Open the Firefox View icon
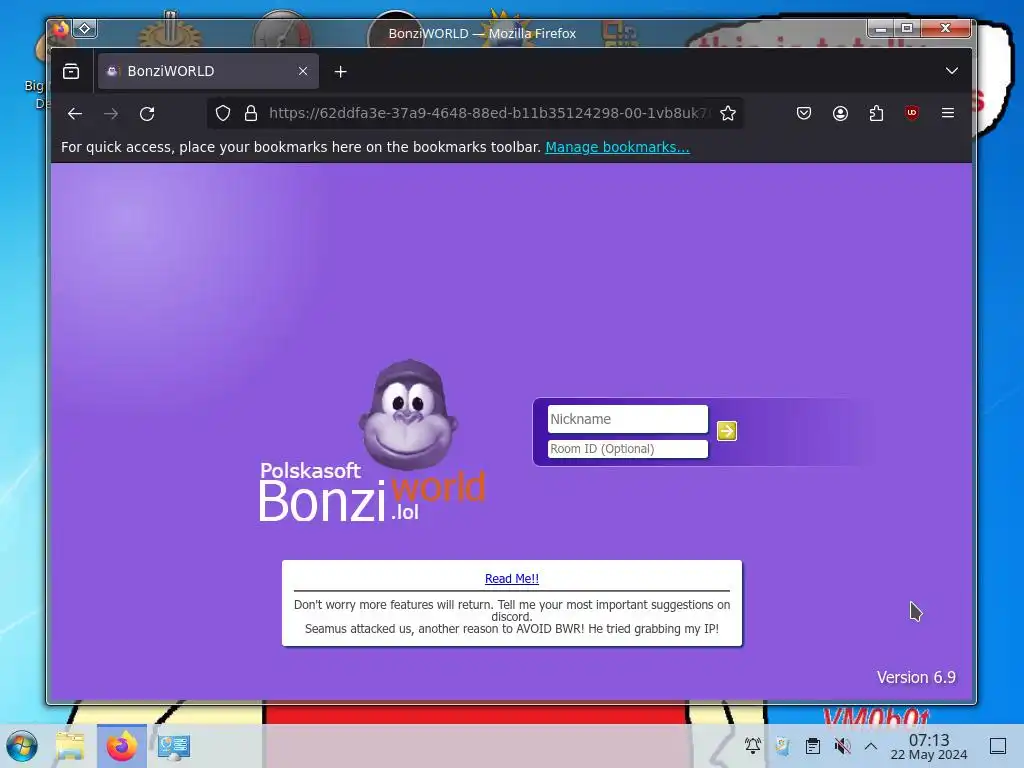 click(71, 71)
